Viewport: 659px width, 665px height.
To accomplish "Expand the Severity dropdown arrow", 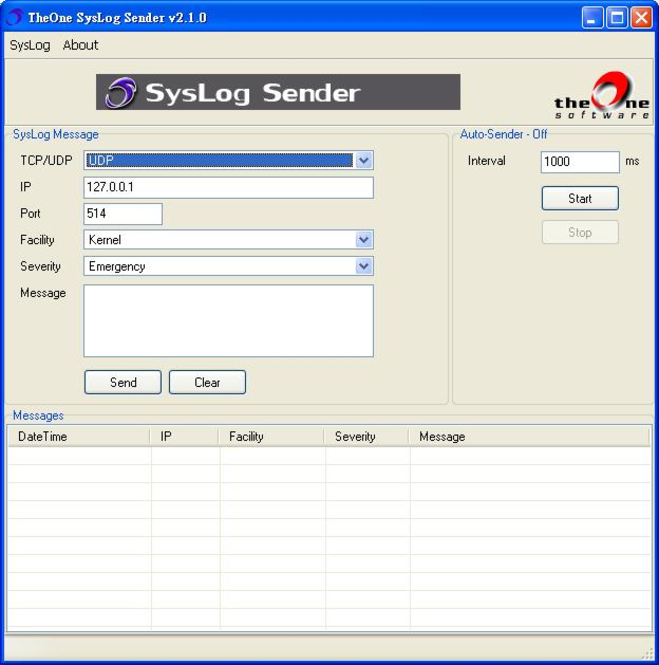I will [x=364, y=266].
